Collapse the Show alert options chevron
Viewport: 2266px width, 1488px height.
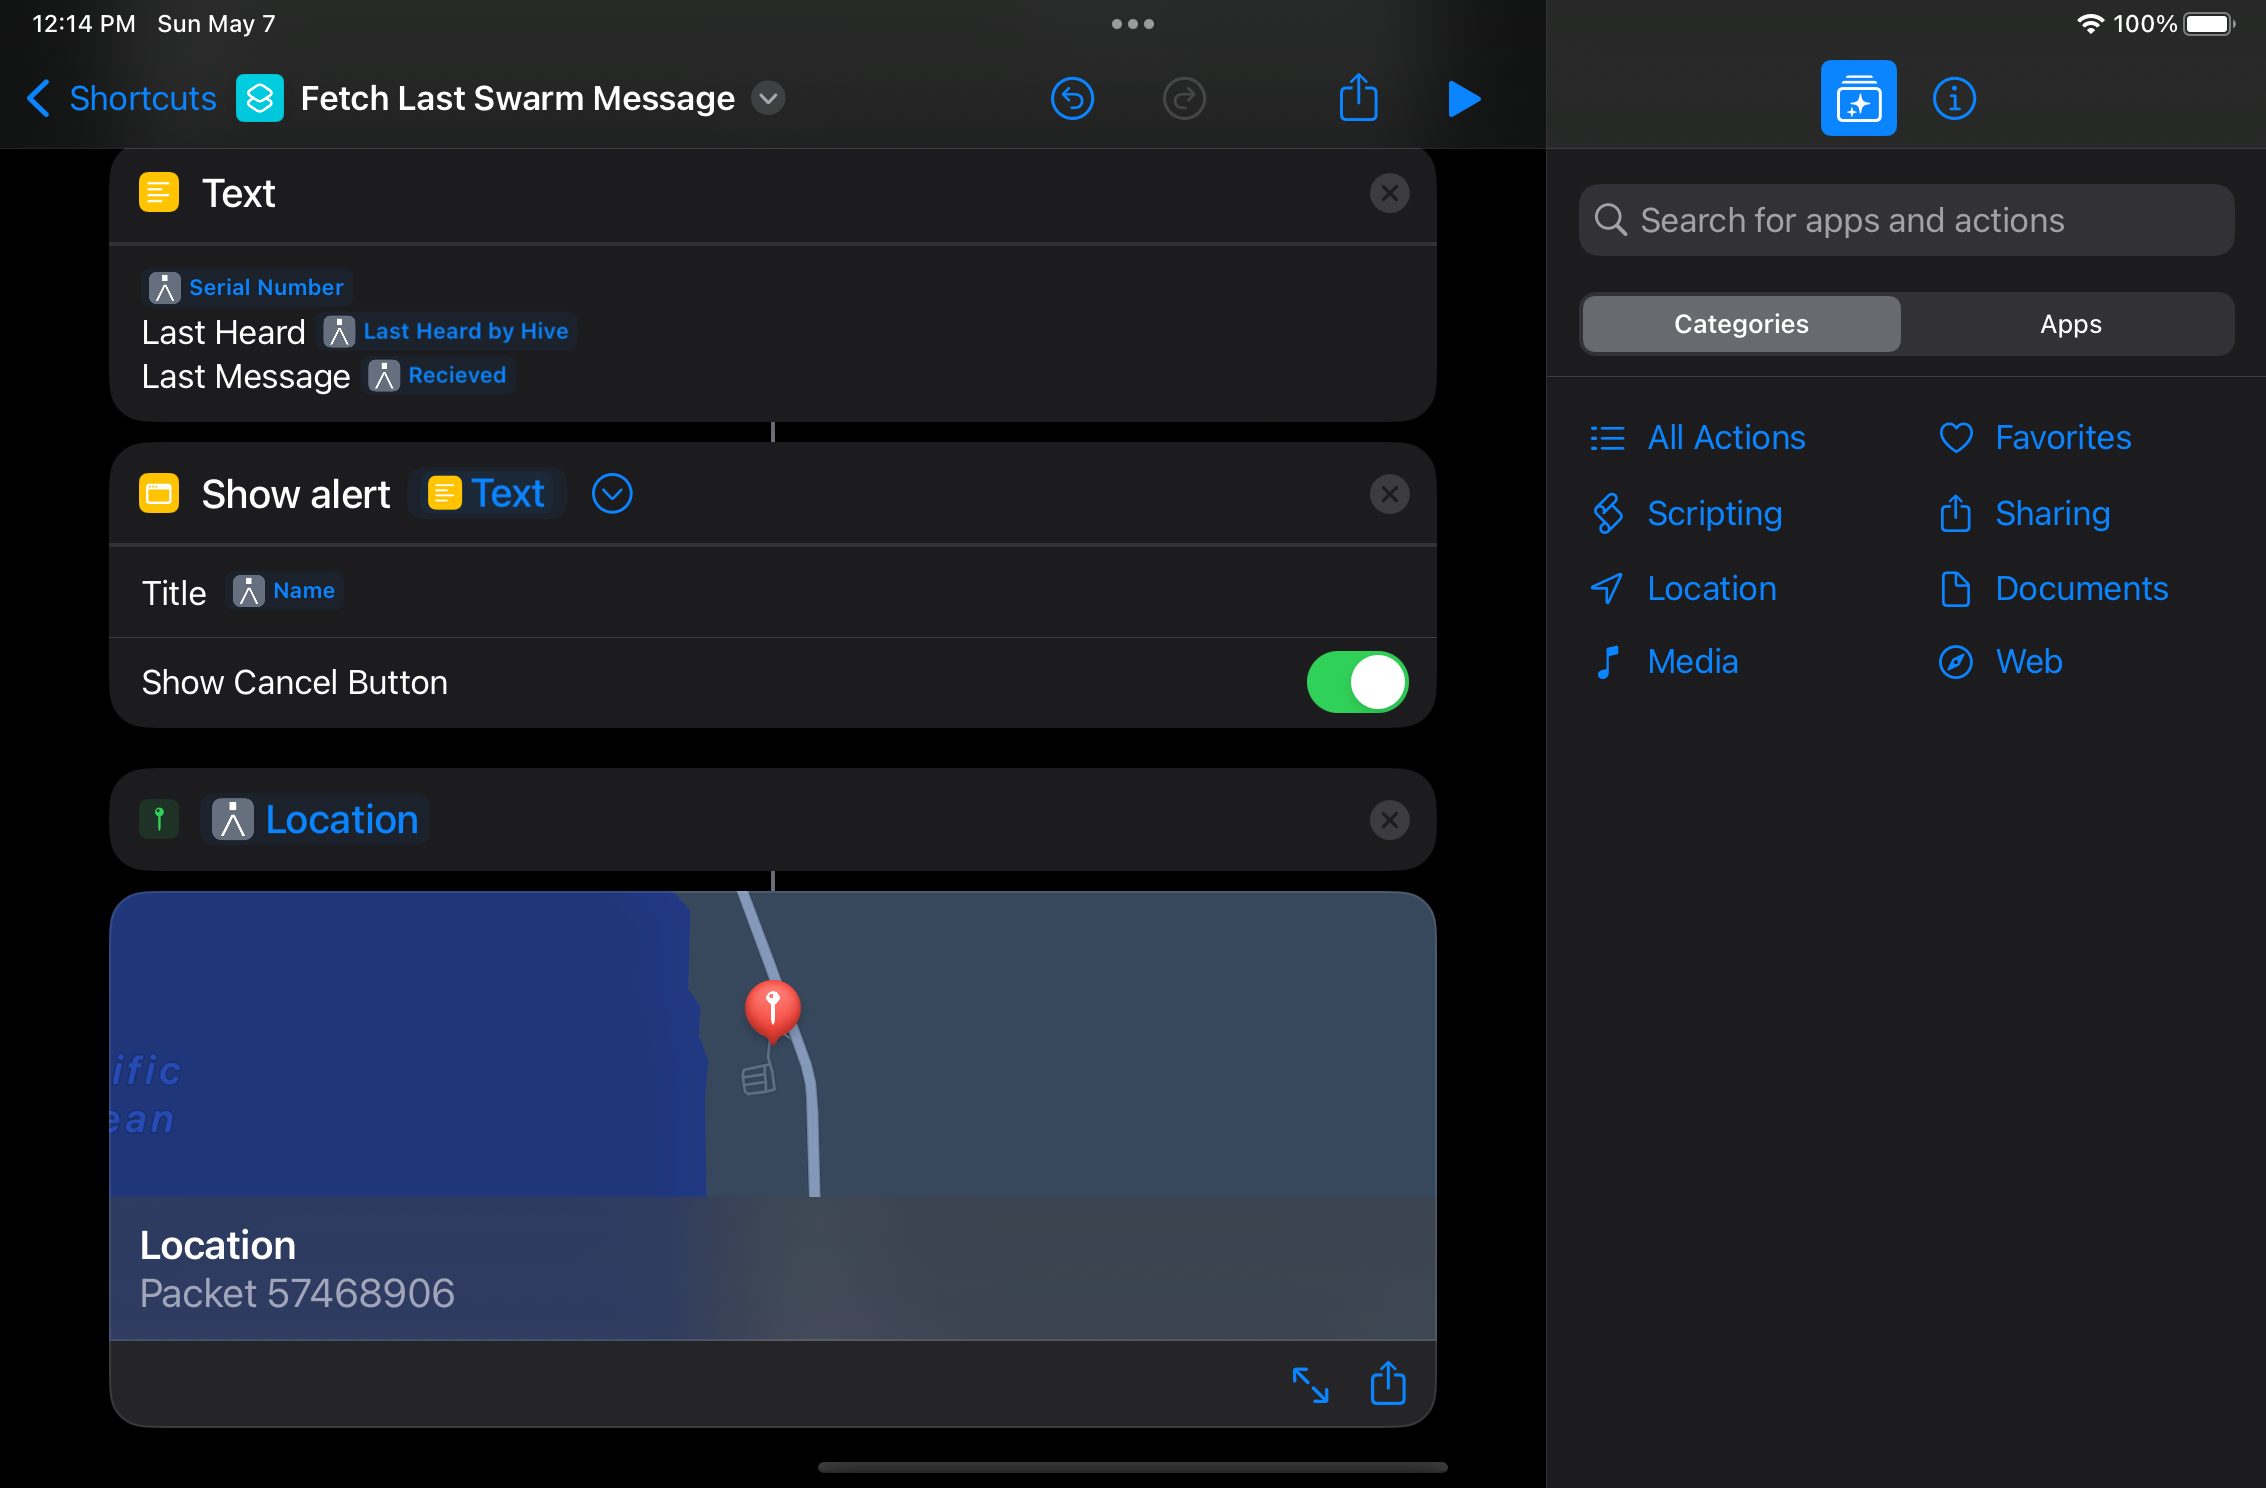point(612,494)
